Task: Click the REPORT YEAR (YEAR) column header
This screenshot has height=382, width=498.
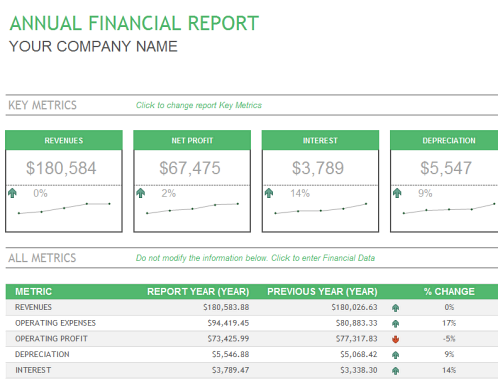Action: tap(198, 292)
